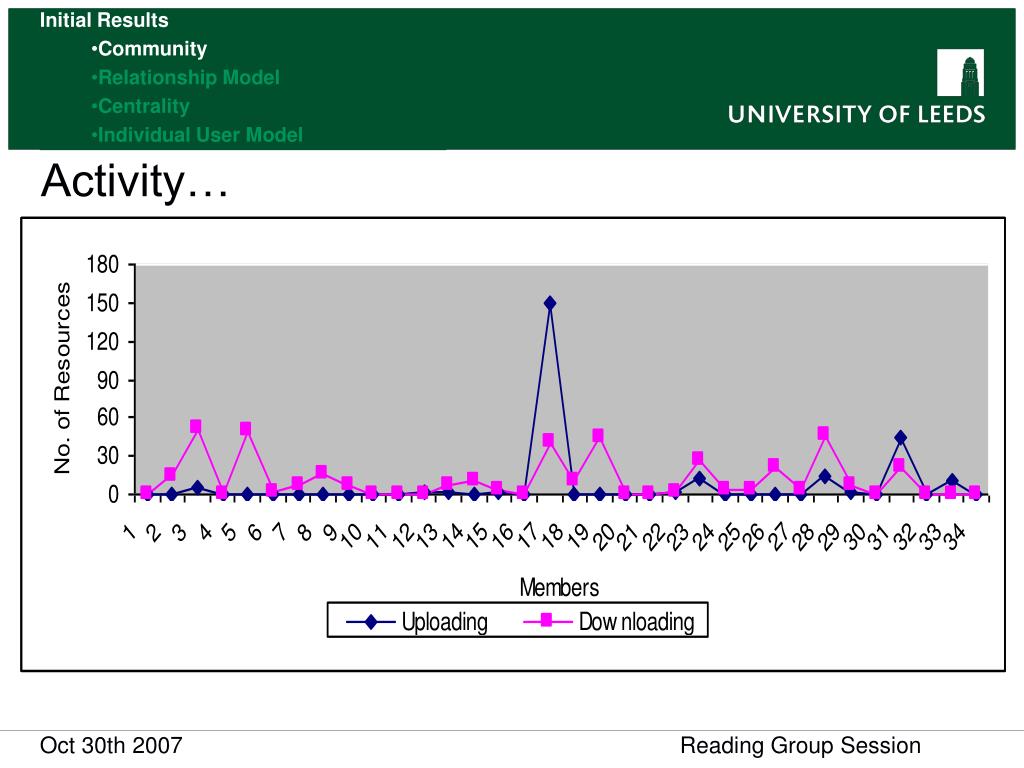Click the y-axis value 150
Image resolution: width=1024 pixels, height=768 pixels.
coord(103,304)
